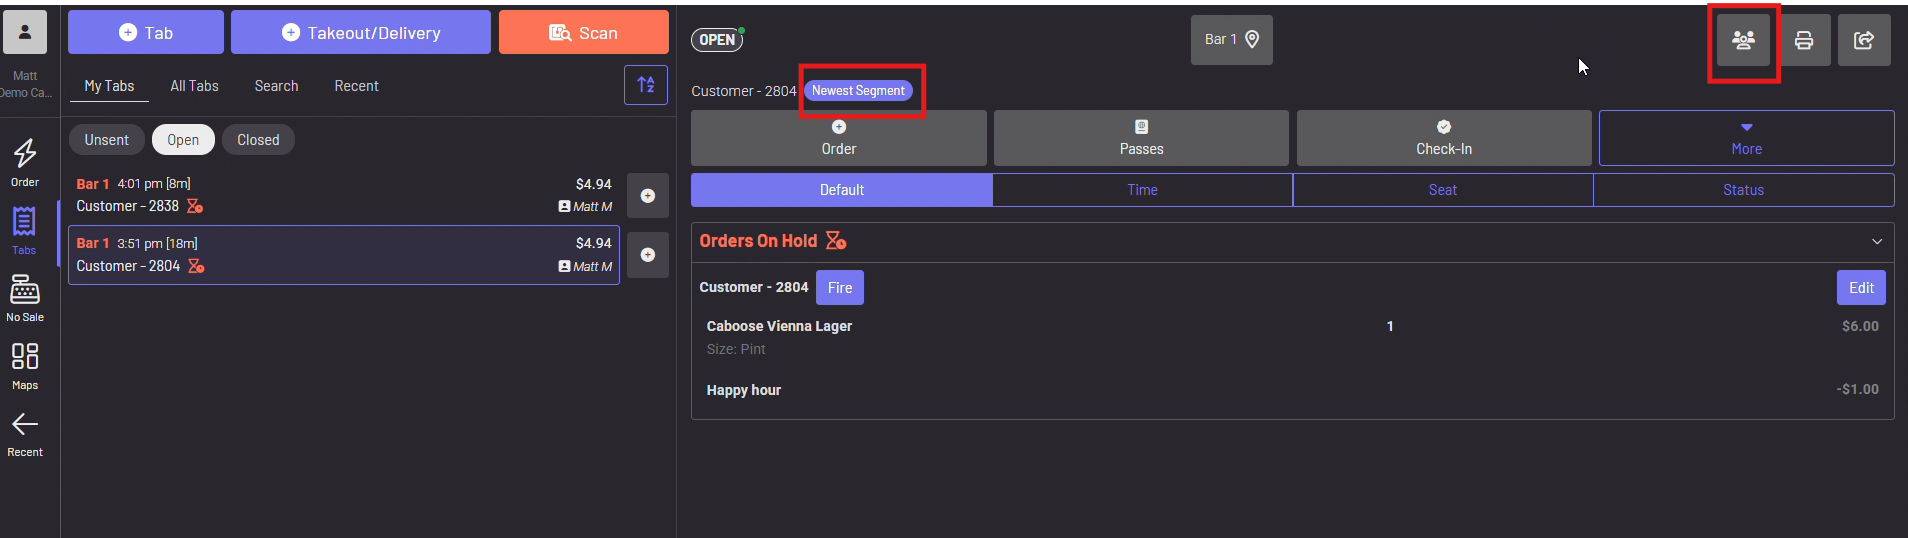Open the customers group icon button

coord(1743,40)
